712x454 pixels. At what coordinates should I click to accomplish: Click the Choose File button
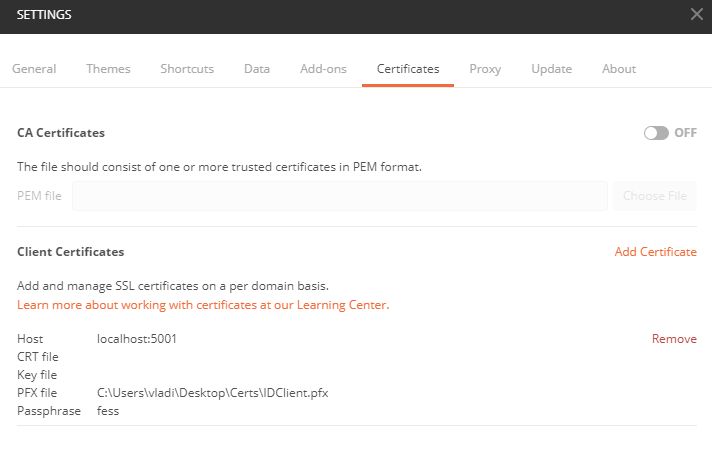click(x=655, y=196)
